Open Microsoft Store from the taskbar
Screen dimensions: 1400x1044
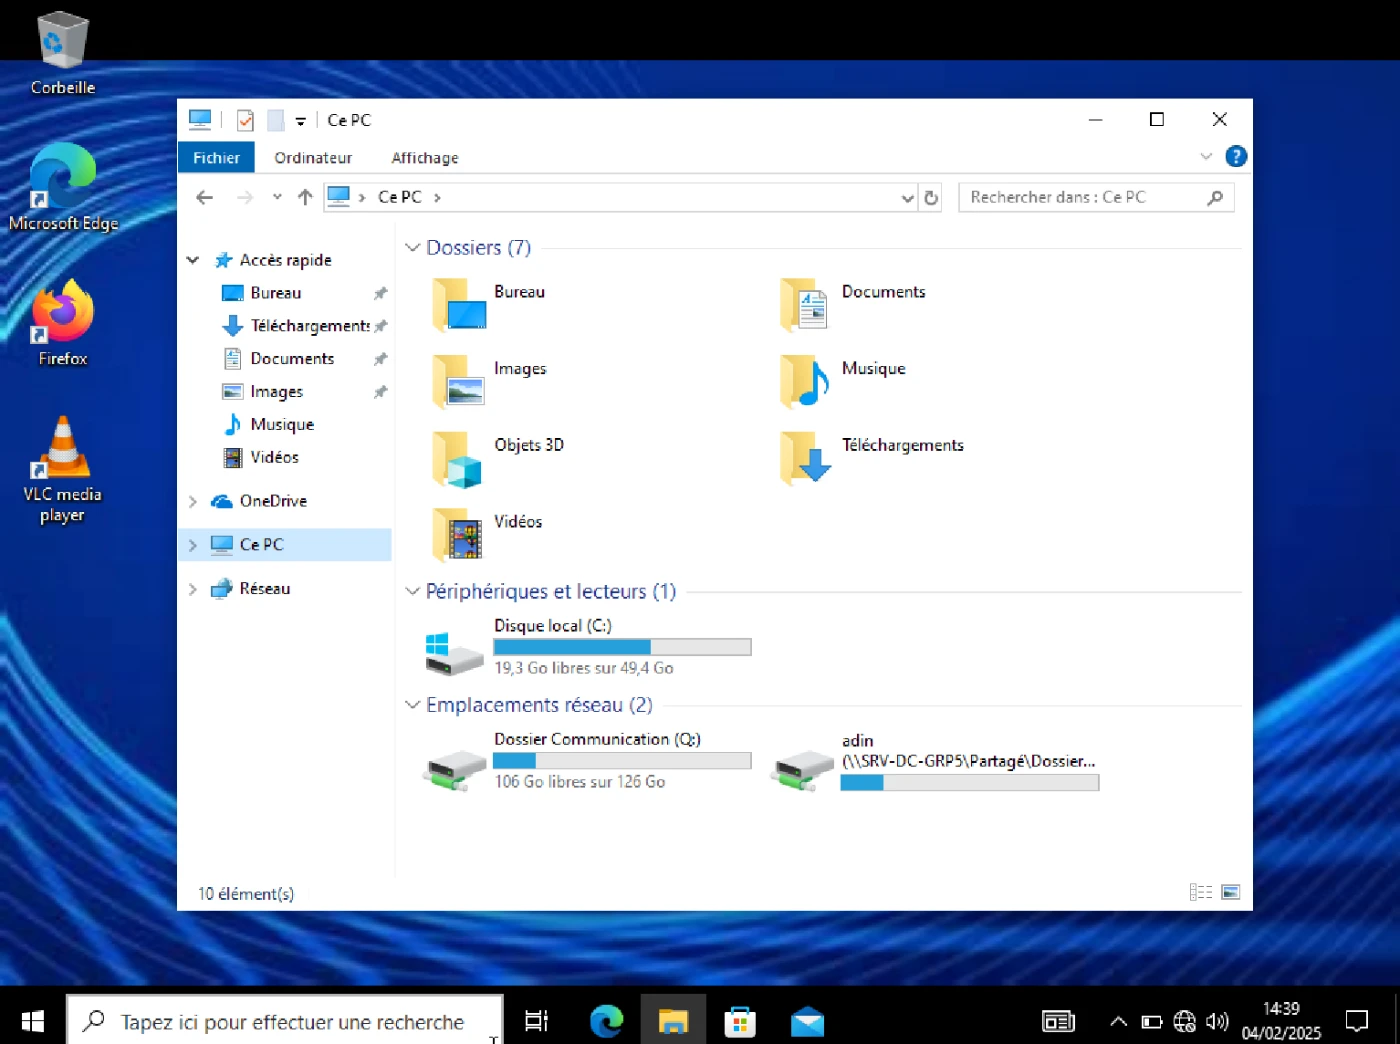740,1021
